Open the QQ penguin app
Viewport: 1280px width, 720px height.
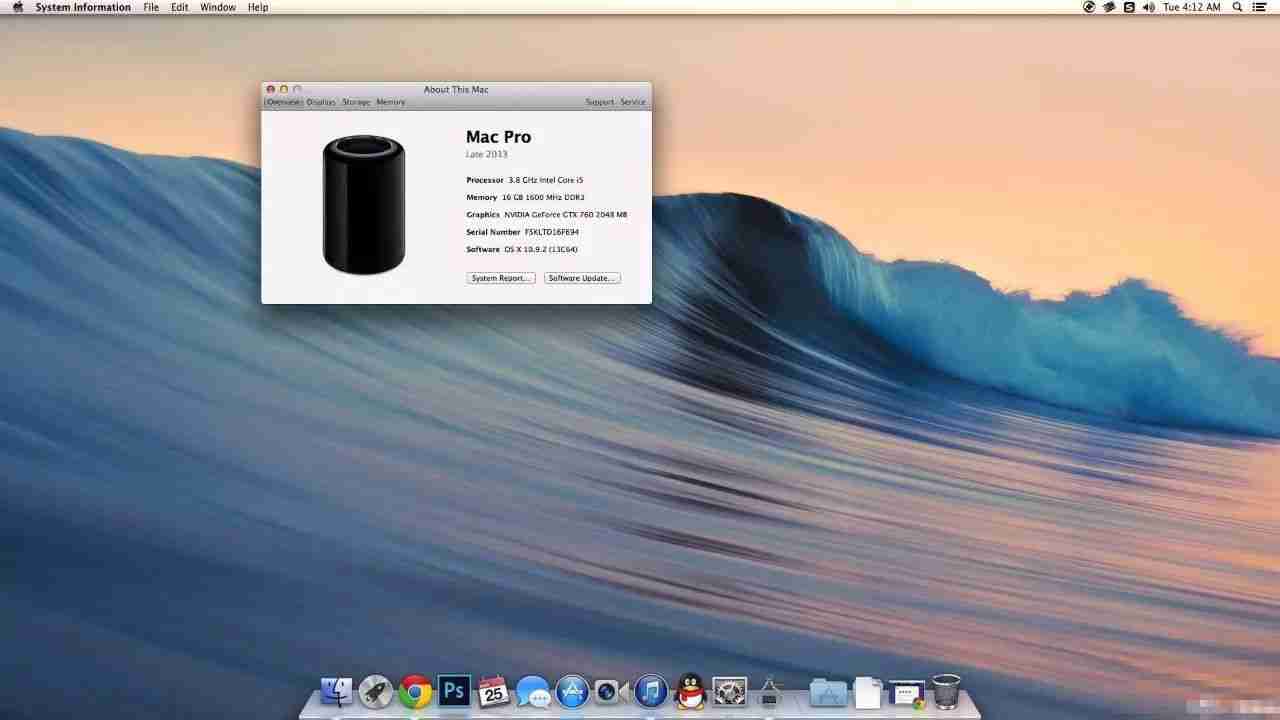tap(690, 691)
